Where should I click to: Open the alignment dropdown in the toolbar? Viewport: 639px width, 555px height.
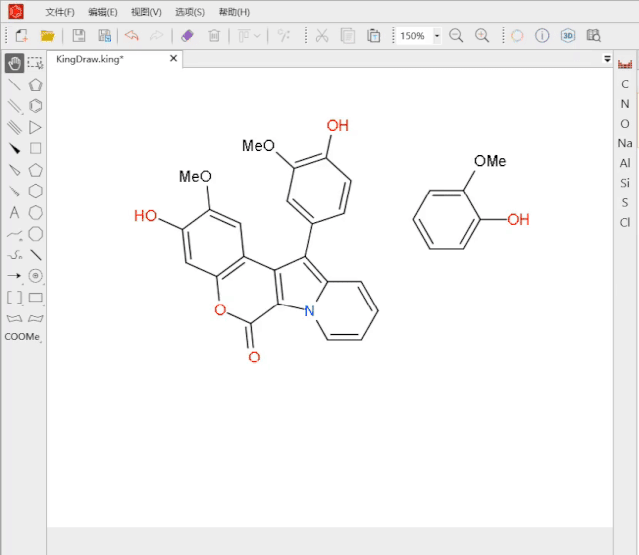(249, 36)
